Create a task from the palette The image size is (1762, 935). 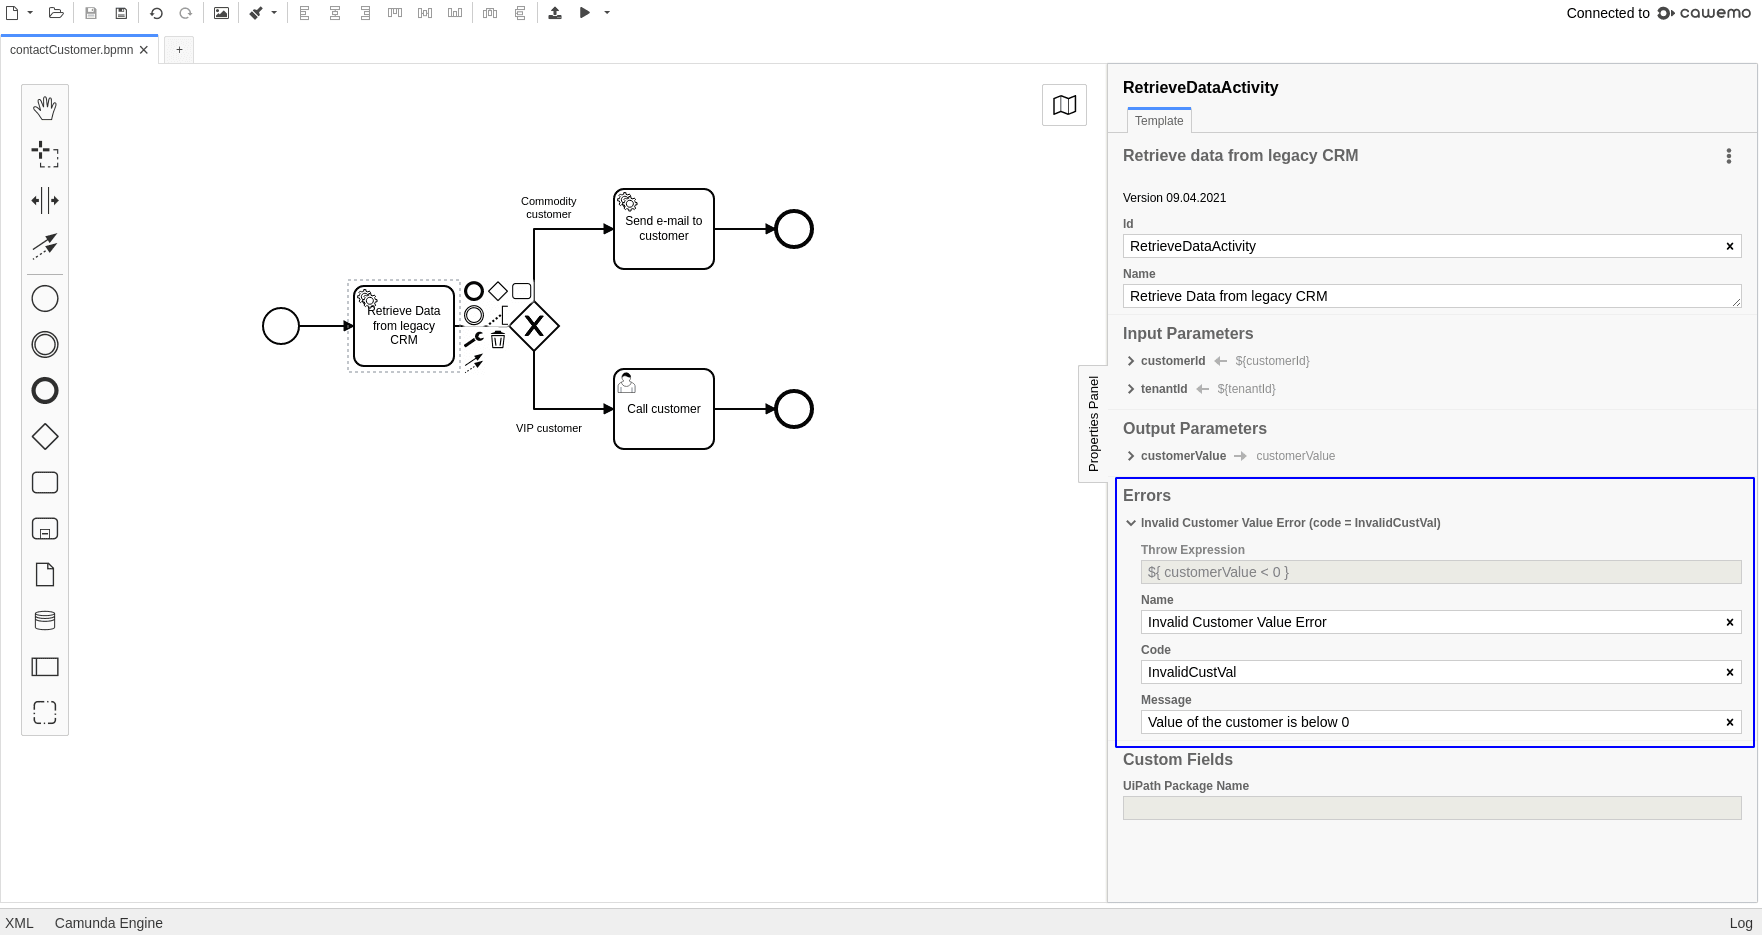click(45, 483)
